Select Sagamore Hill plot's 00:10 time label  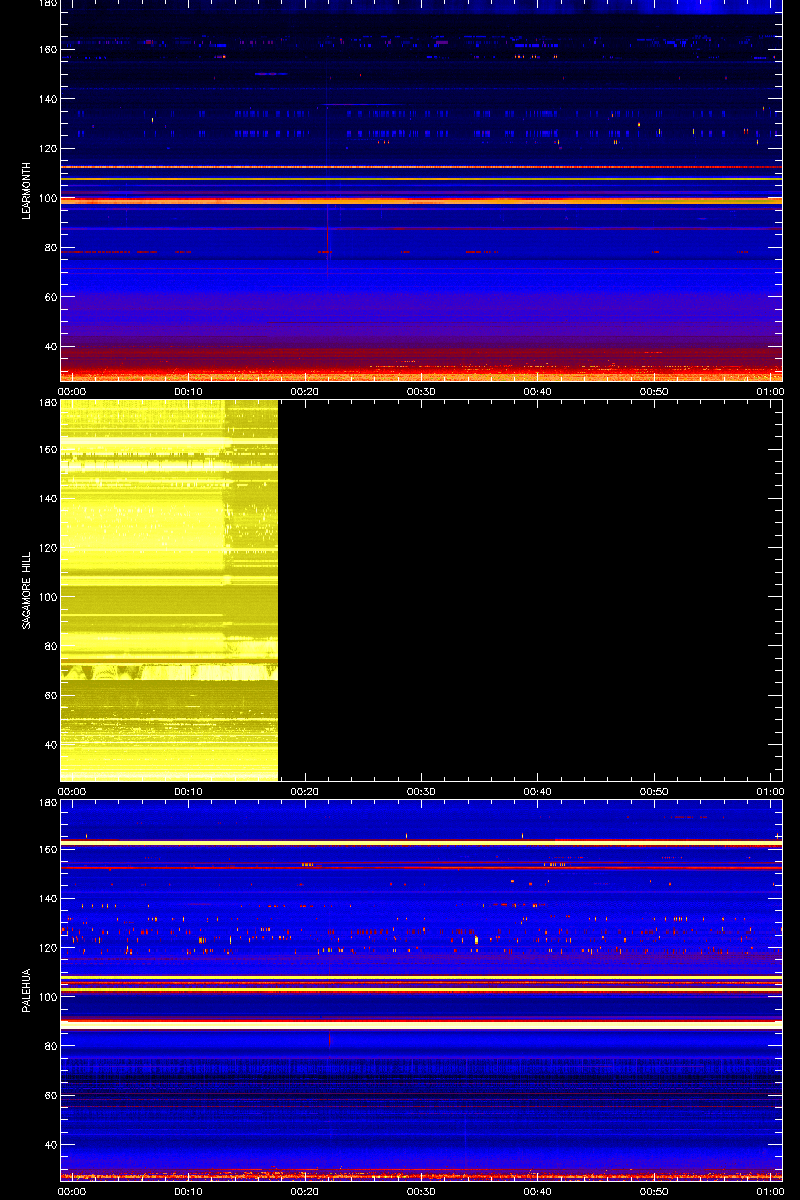click(x=189, y=792)
